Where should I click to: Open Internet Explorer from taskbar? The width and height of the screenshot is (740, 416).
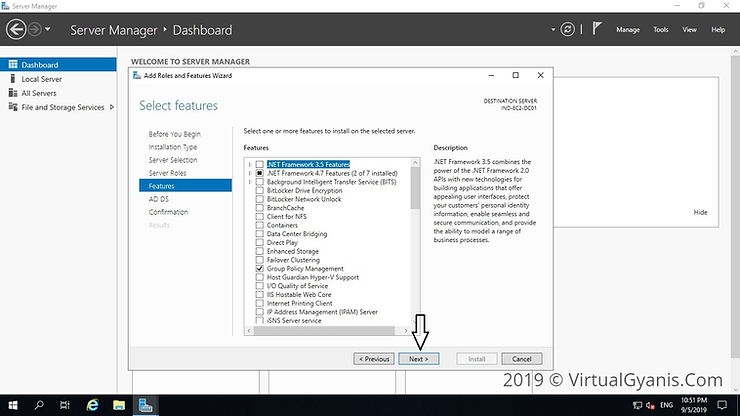92,405
